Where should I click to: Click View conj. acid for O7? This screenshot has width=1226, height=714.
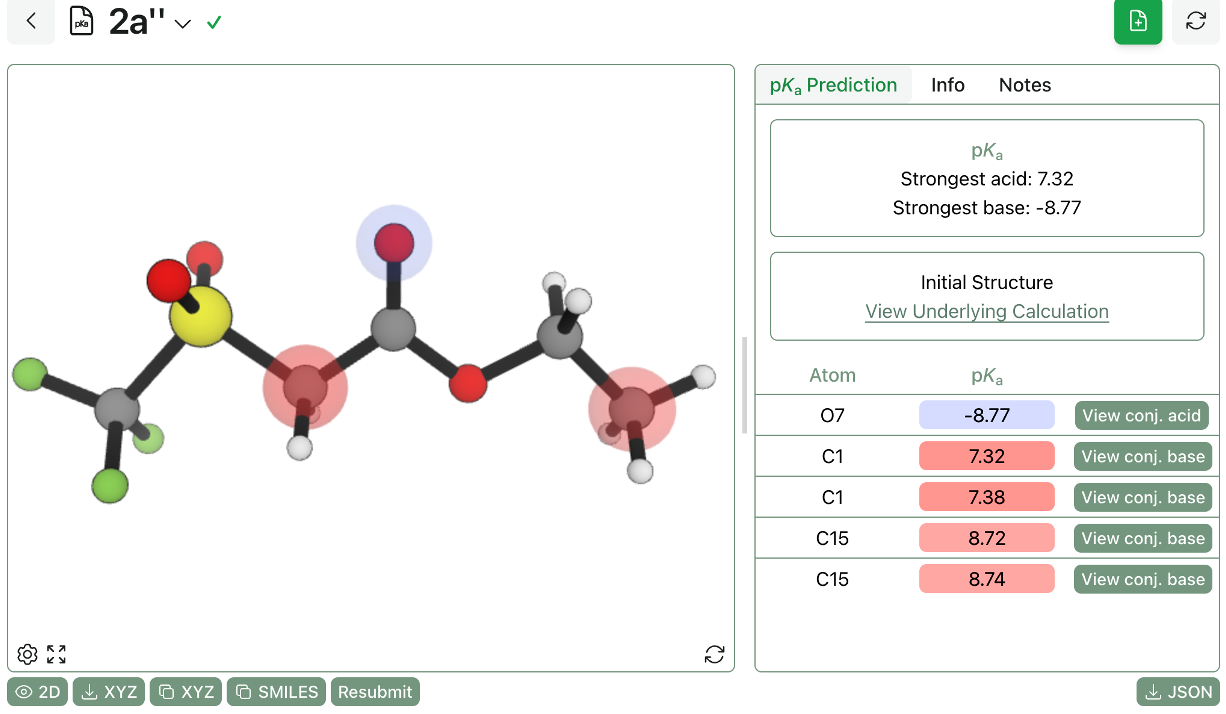[x=1142, y=416]
